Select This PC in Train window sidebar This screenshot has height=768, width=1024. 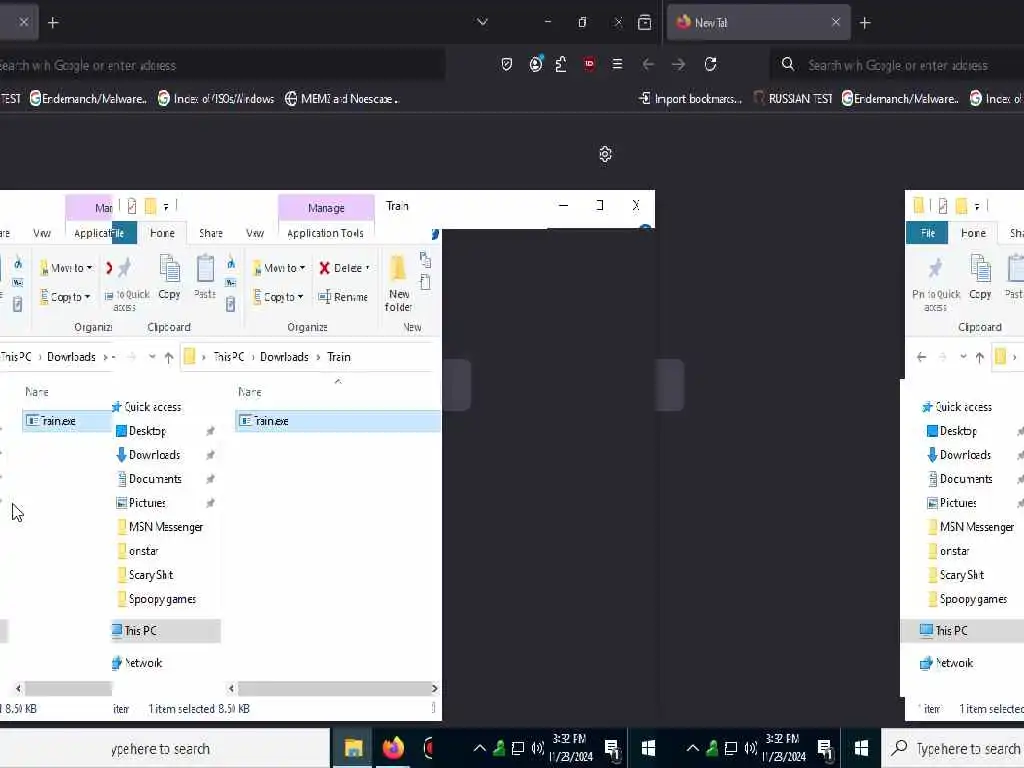(166, 631)
